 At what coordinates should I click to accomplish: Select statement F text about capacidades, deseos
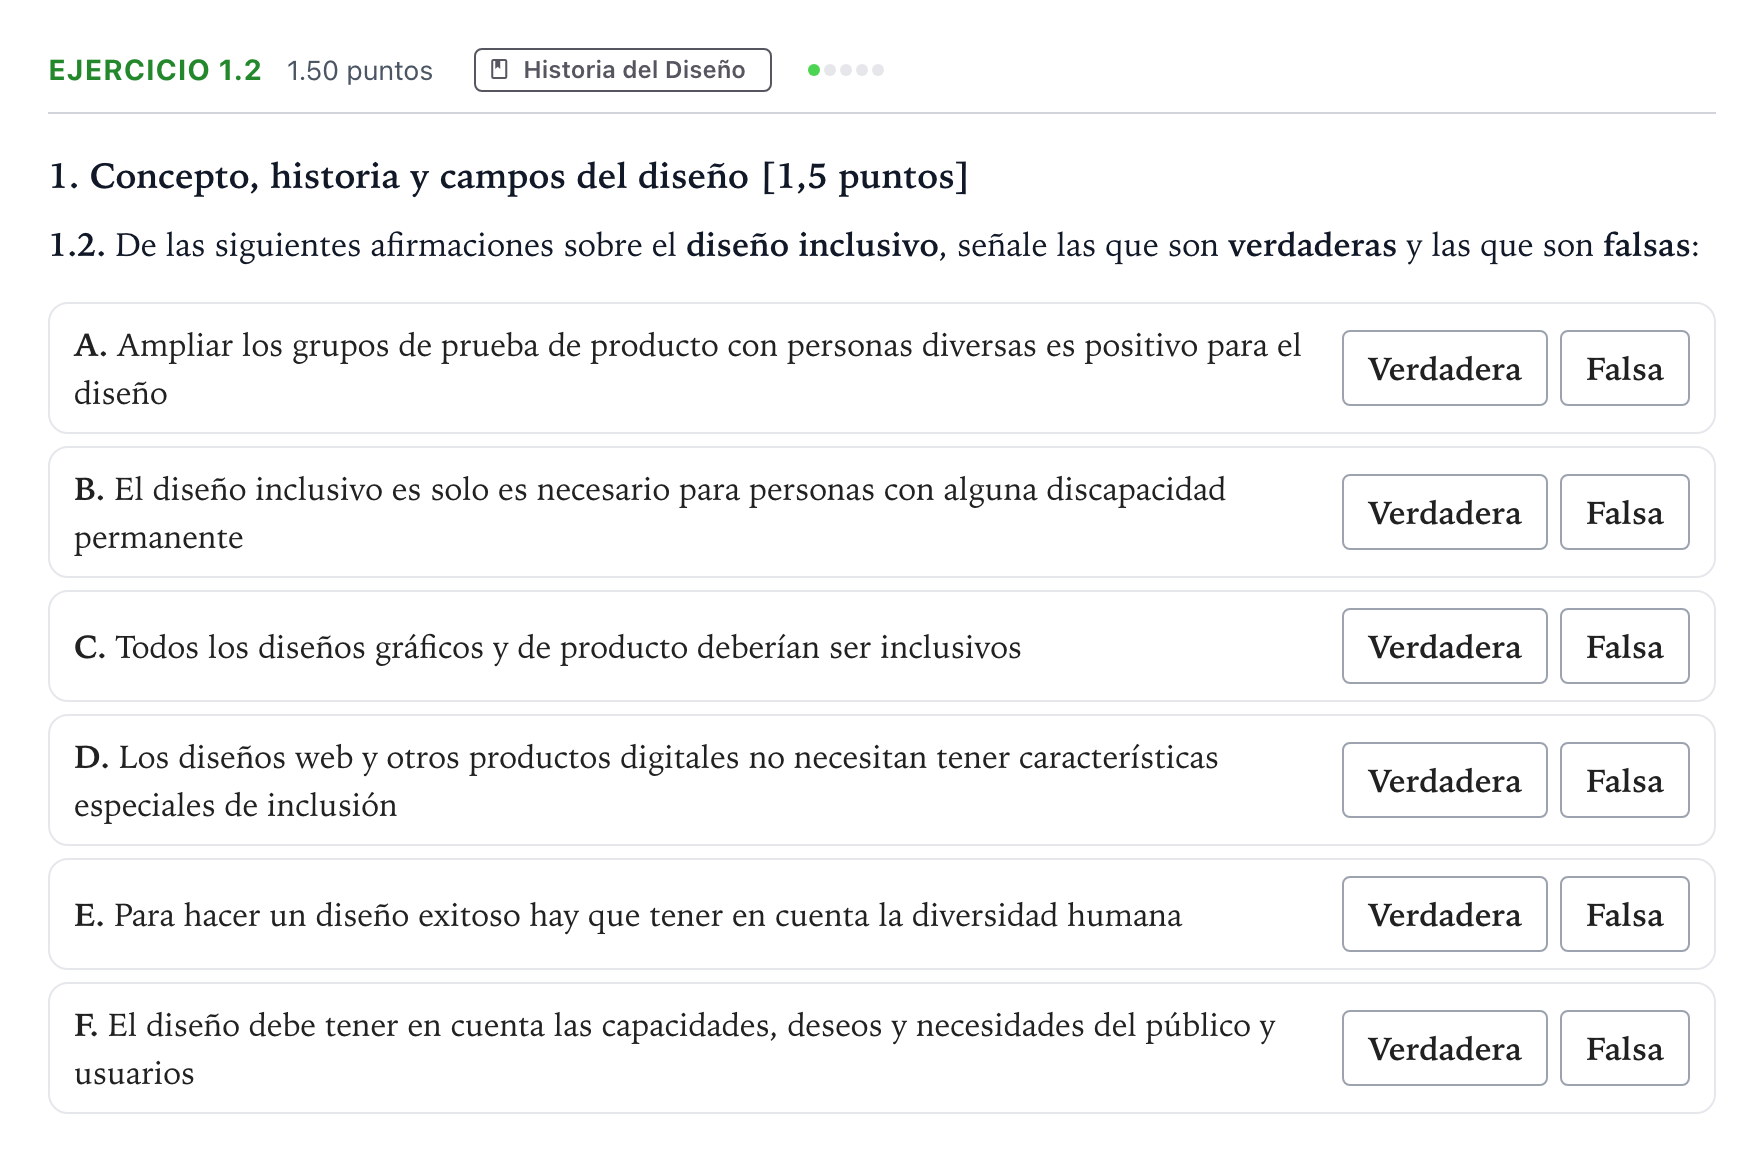[675, 1049]
